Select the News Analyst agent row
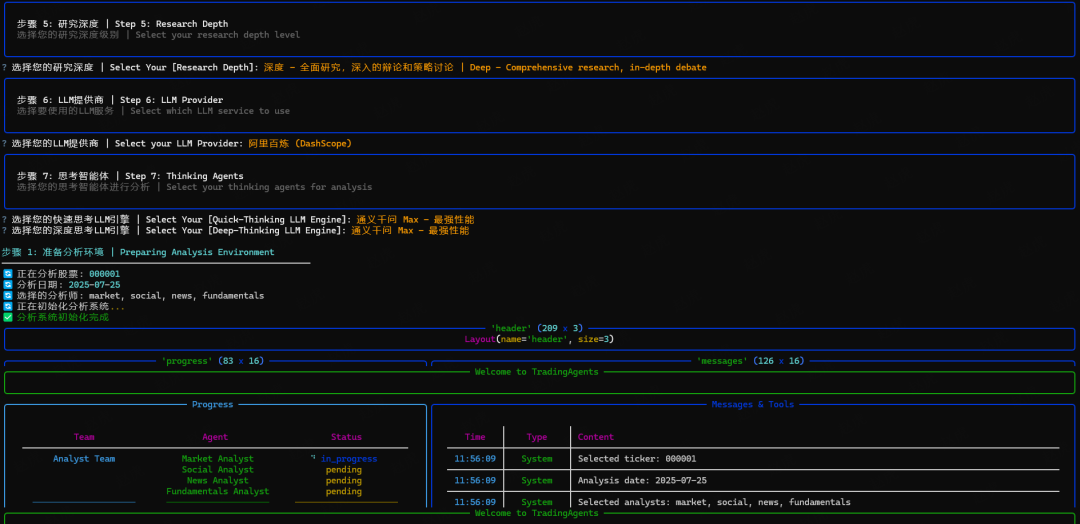This screenshot has height=524, width=1080. coord(218,481)
